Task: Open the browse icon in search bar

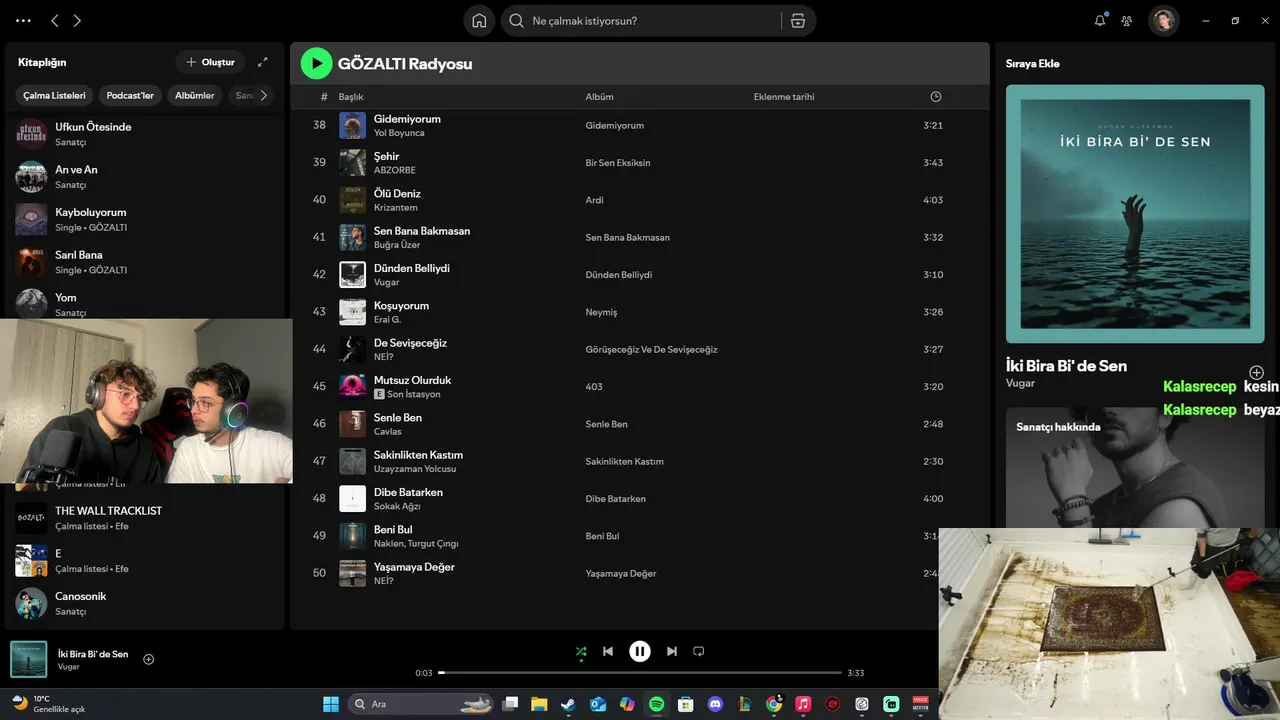Action: tap(797, 21)
